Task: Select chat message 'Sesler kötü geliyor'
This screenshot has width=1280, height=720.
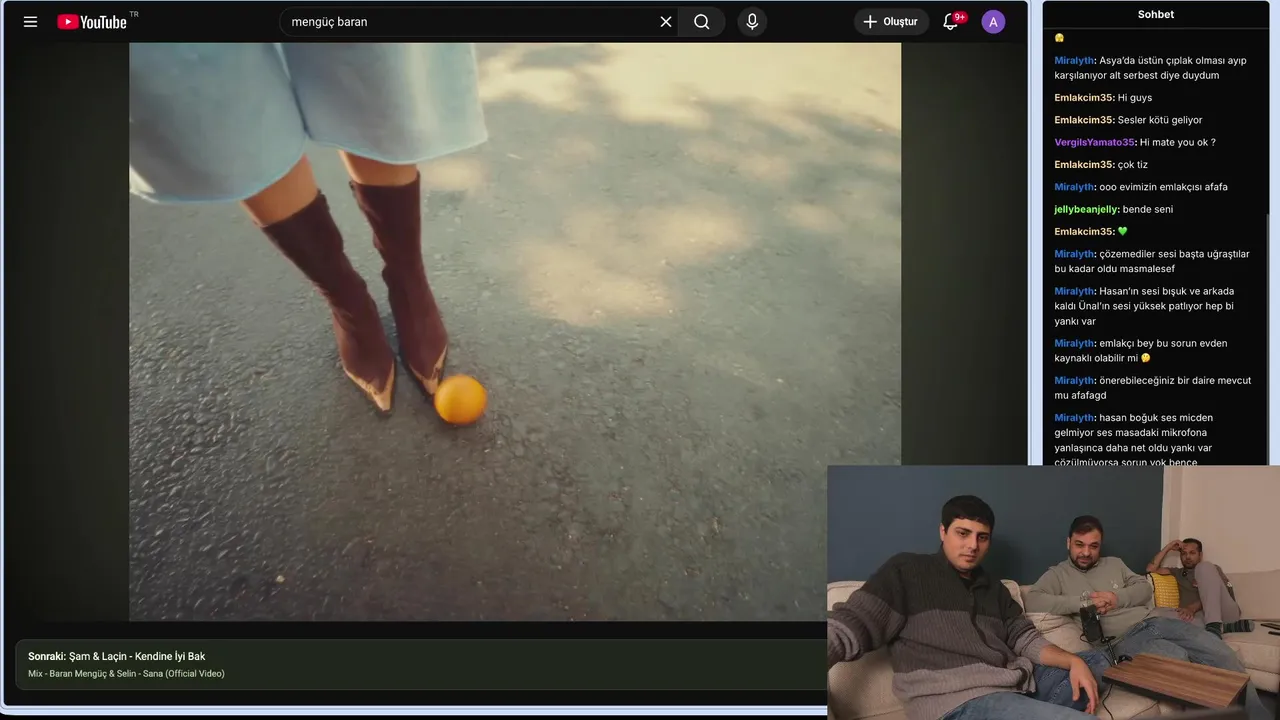Action: [1160, 120]
